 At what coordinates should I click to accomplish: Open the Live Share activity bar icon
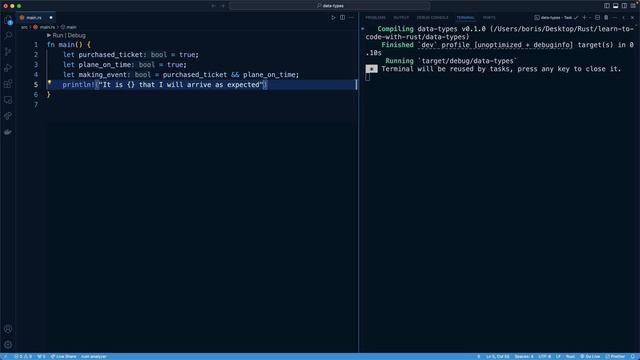click(8, 116)
